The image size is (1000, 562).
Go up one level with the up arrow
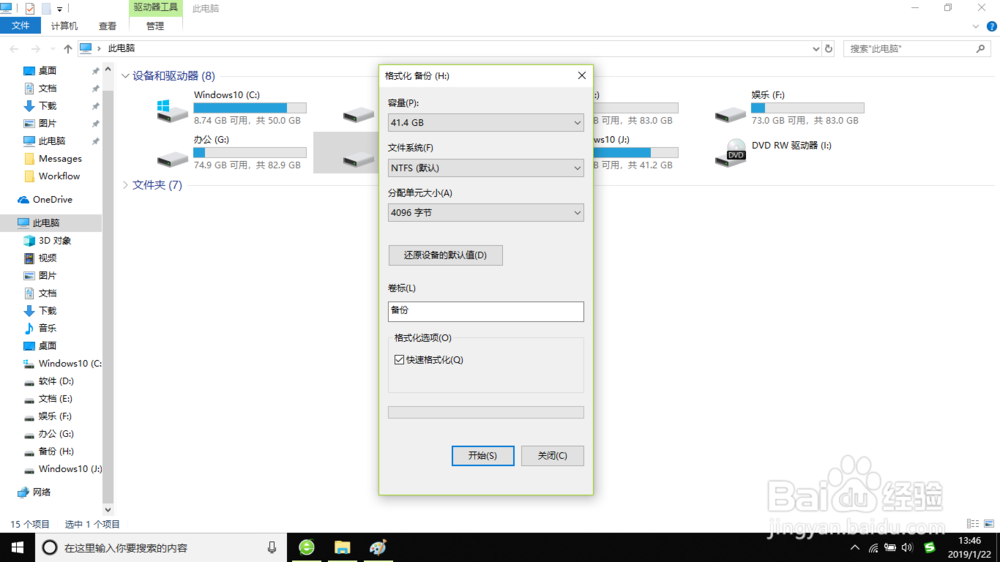pyautogui.click(x=68, y=48)
